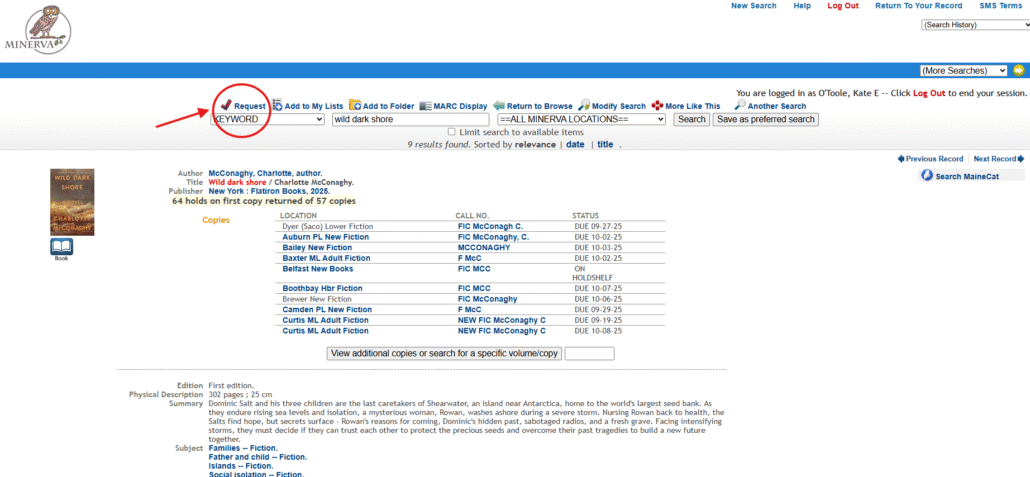Click the Add to My Lists icon
Viewport: 1030px width, 477px height.
coord(277,105)
